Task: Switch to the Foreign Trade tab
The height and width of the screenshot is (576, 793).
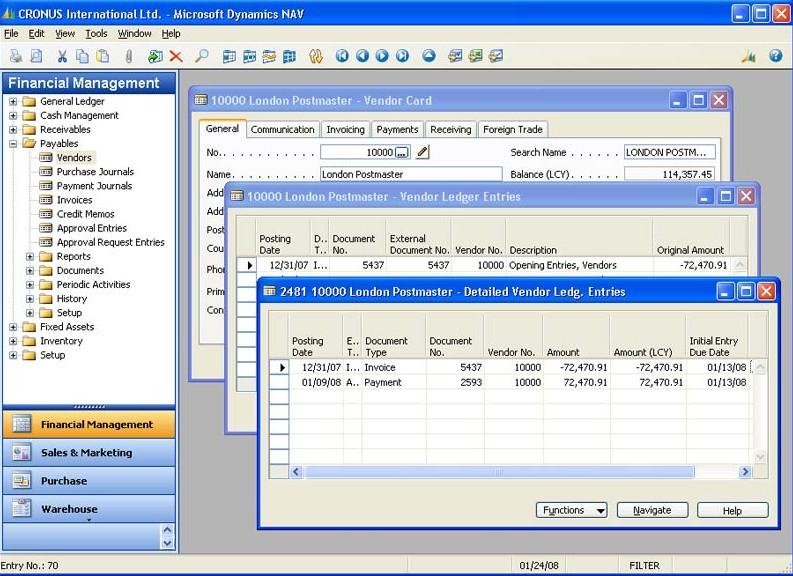Action: [513, 129]
